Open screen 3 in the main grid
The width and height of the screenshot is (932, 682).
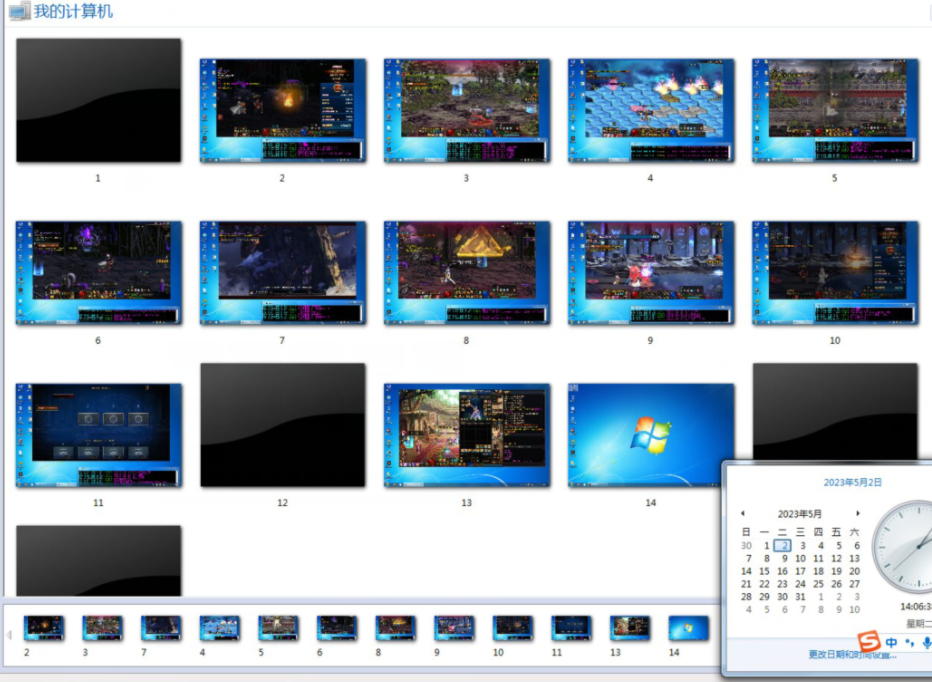coord(467,110)
